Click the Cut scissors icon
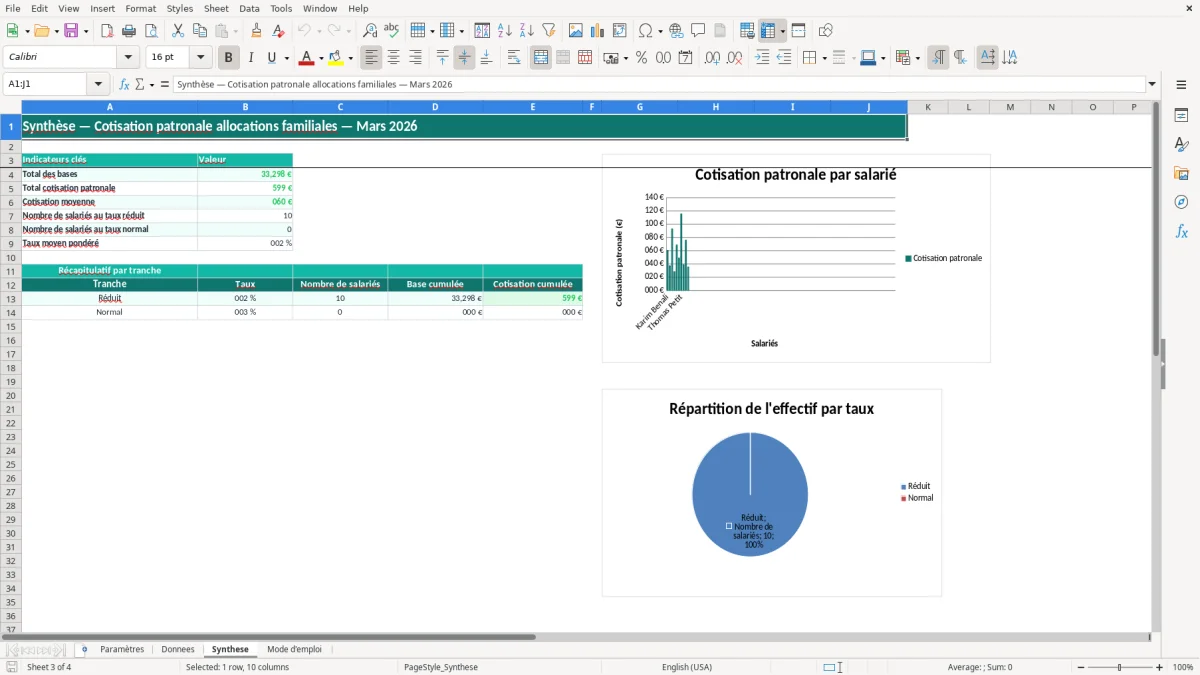The image size is (1200, 675). [x=178, y=31]
